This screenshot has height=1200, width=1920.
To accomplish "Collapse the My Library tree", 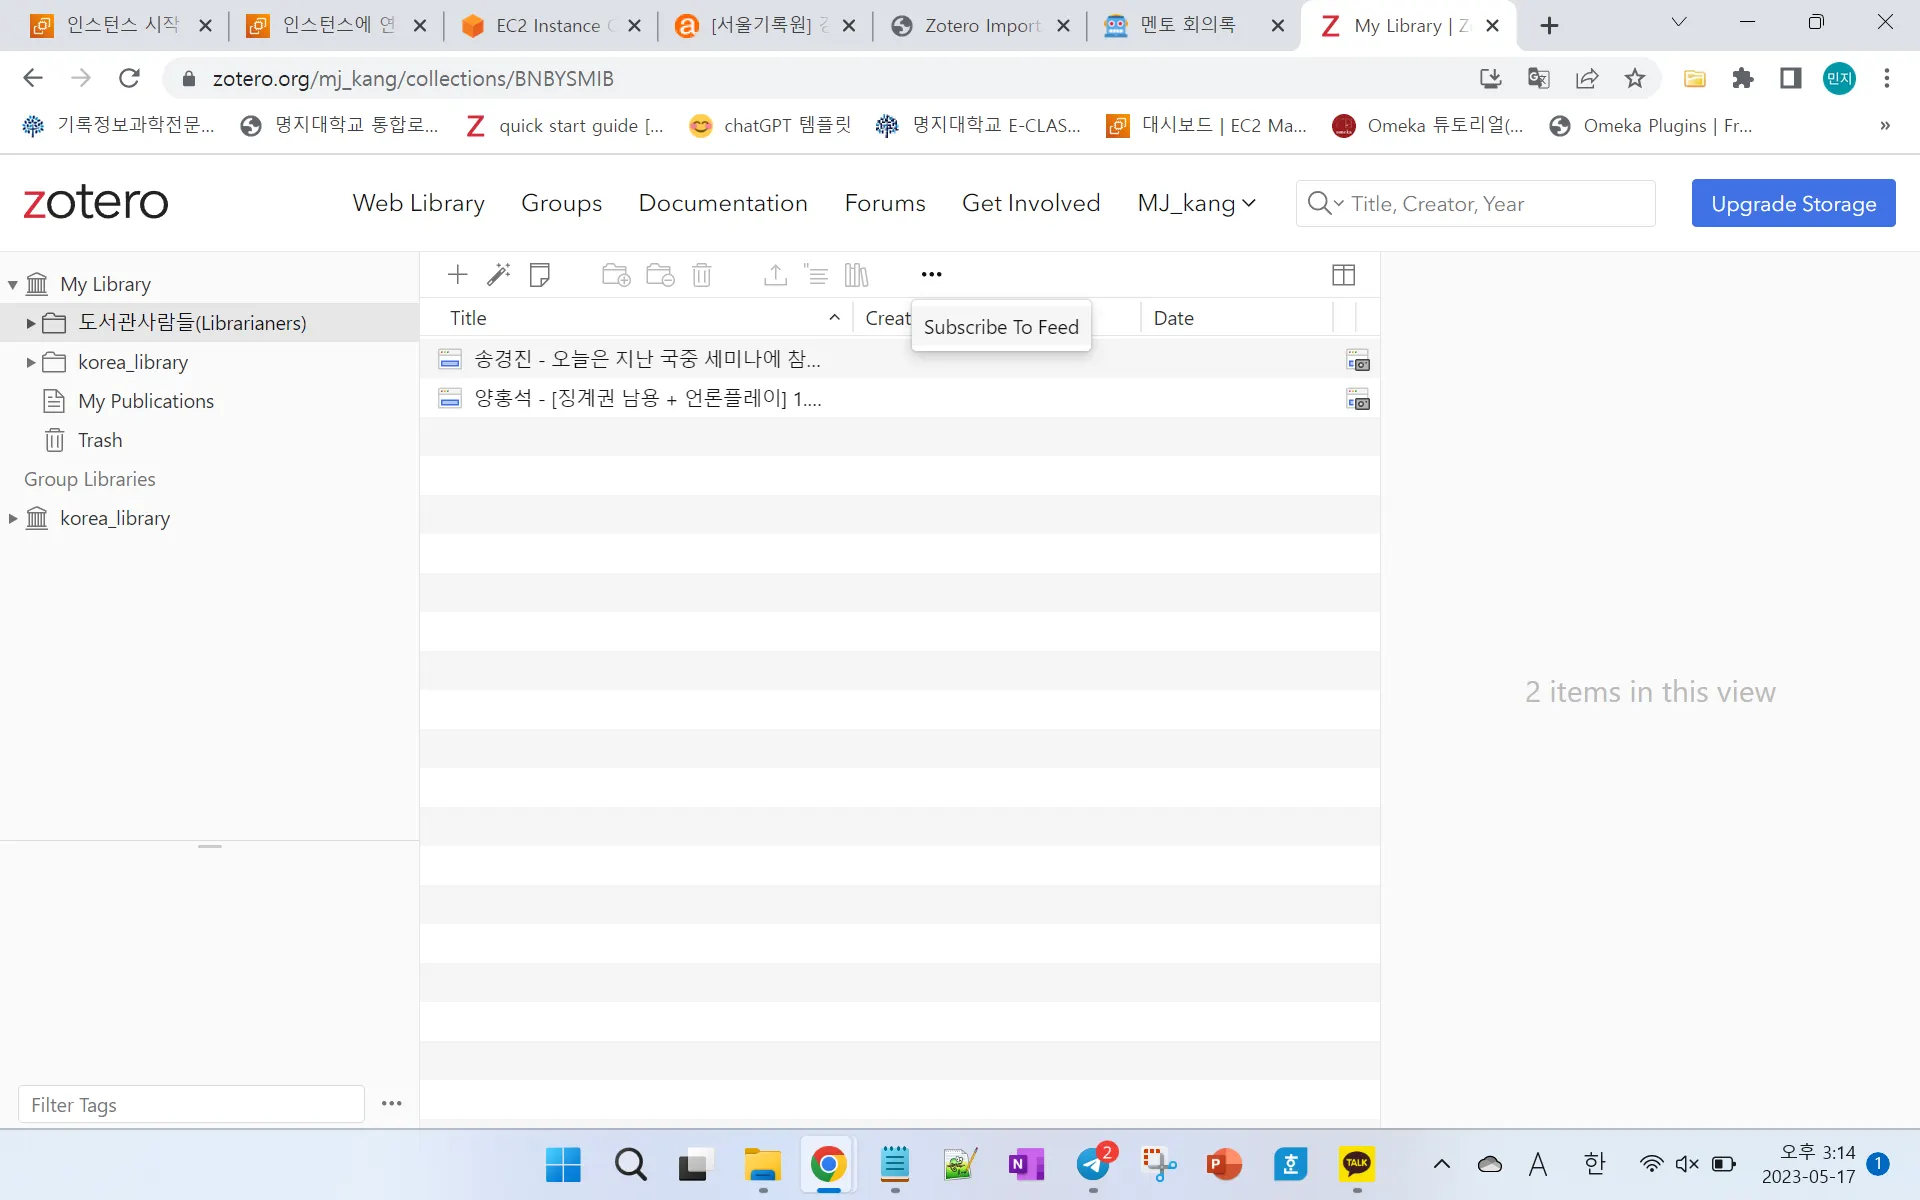I will pyautogui.click(x=13, y=285).
